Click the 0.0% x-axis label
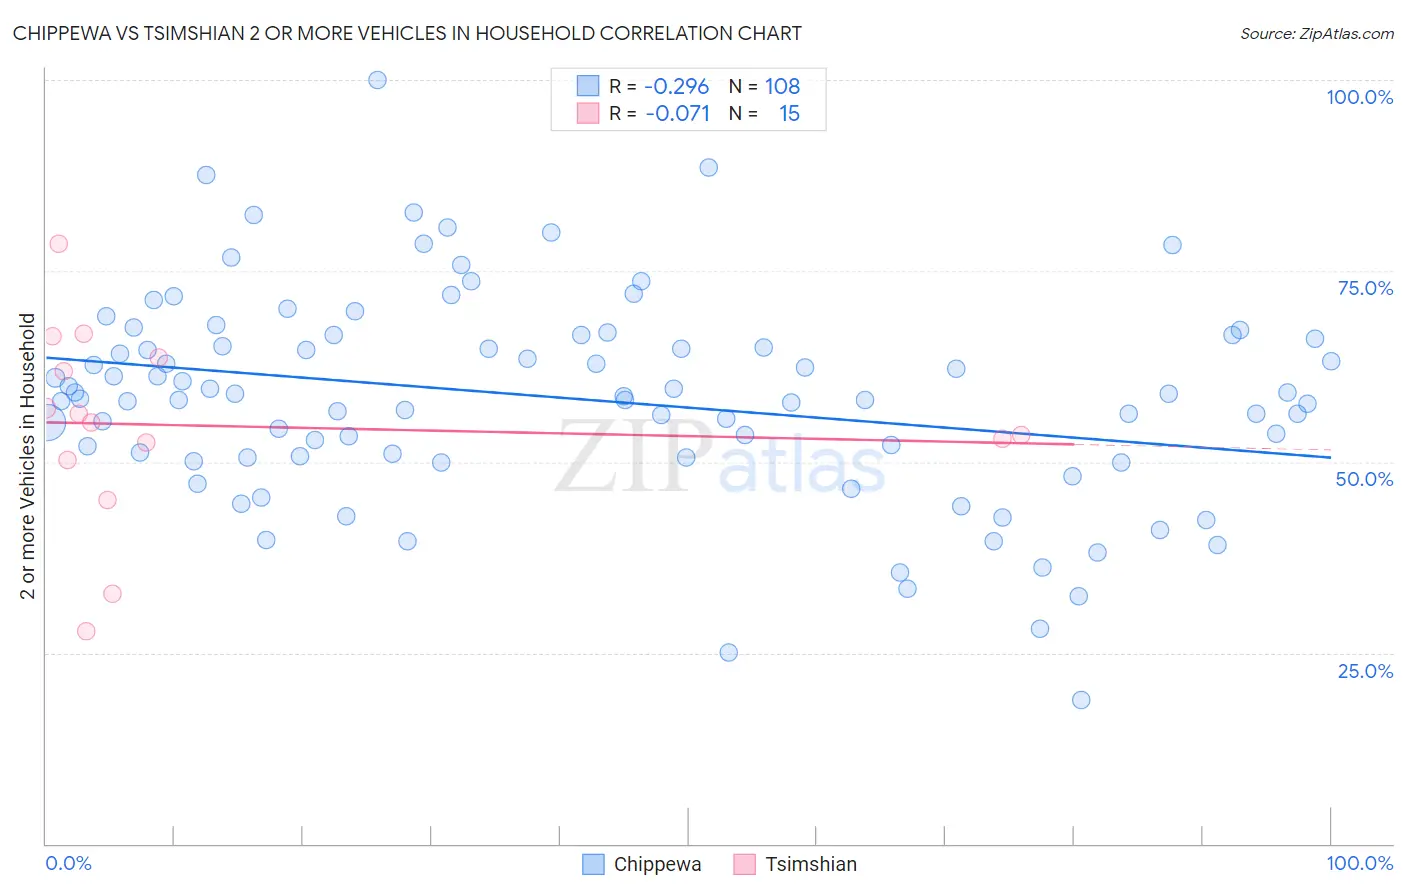This screenshot has height=892, width=1406. click(x=68, y=863)
